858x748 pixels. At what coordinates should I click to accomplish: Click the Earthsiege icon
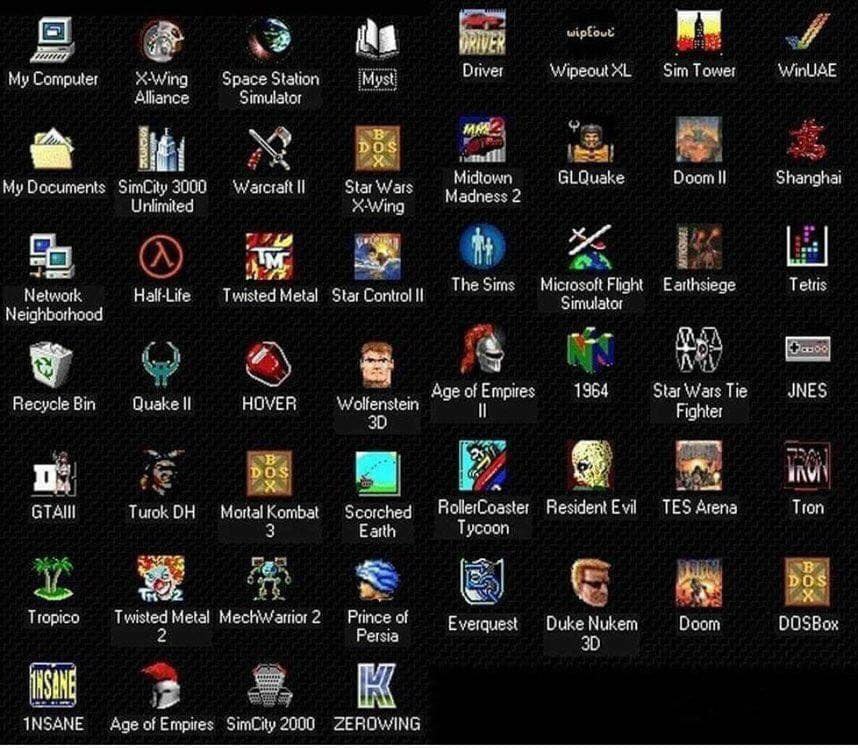[x=699, y=246]
